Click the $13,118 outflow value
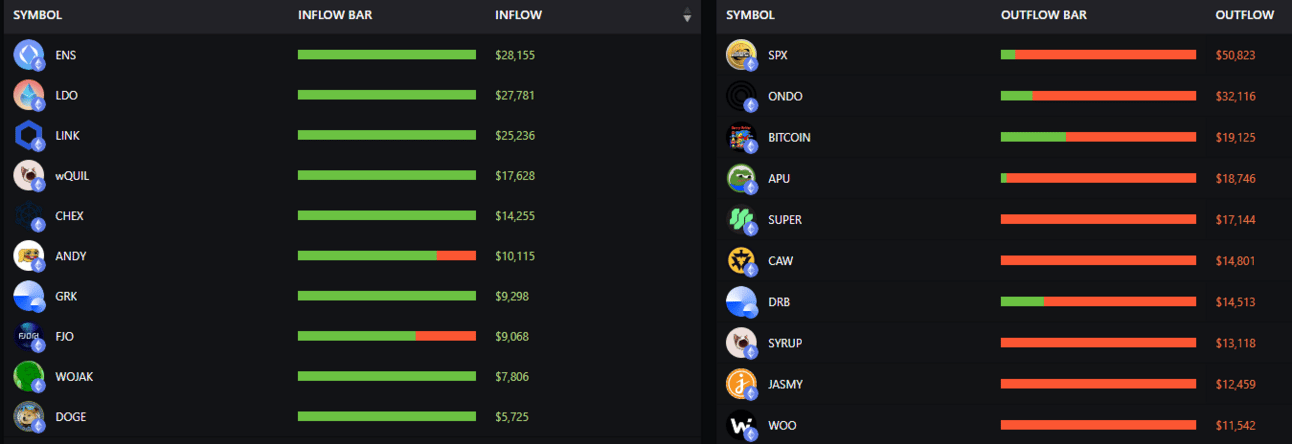The height and width of the screenshot is (444, 1292). click(1236, 343)
